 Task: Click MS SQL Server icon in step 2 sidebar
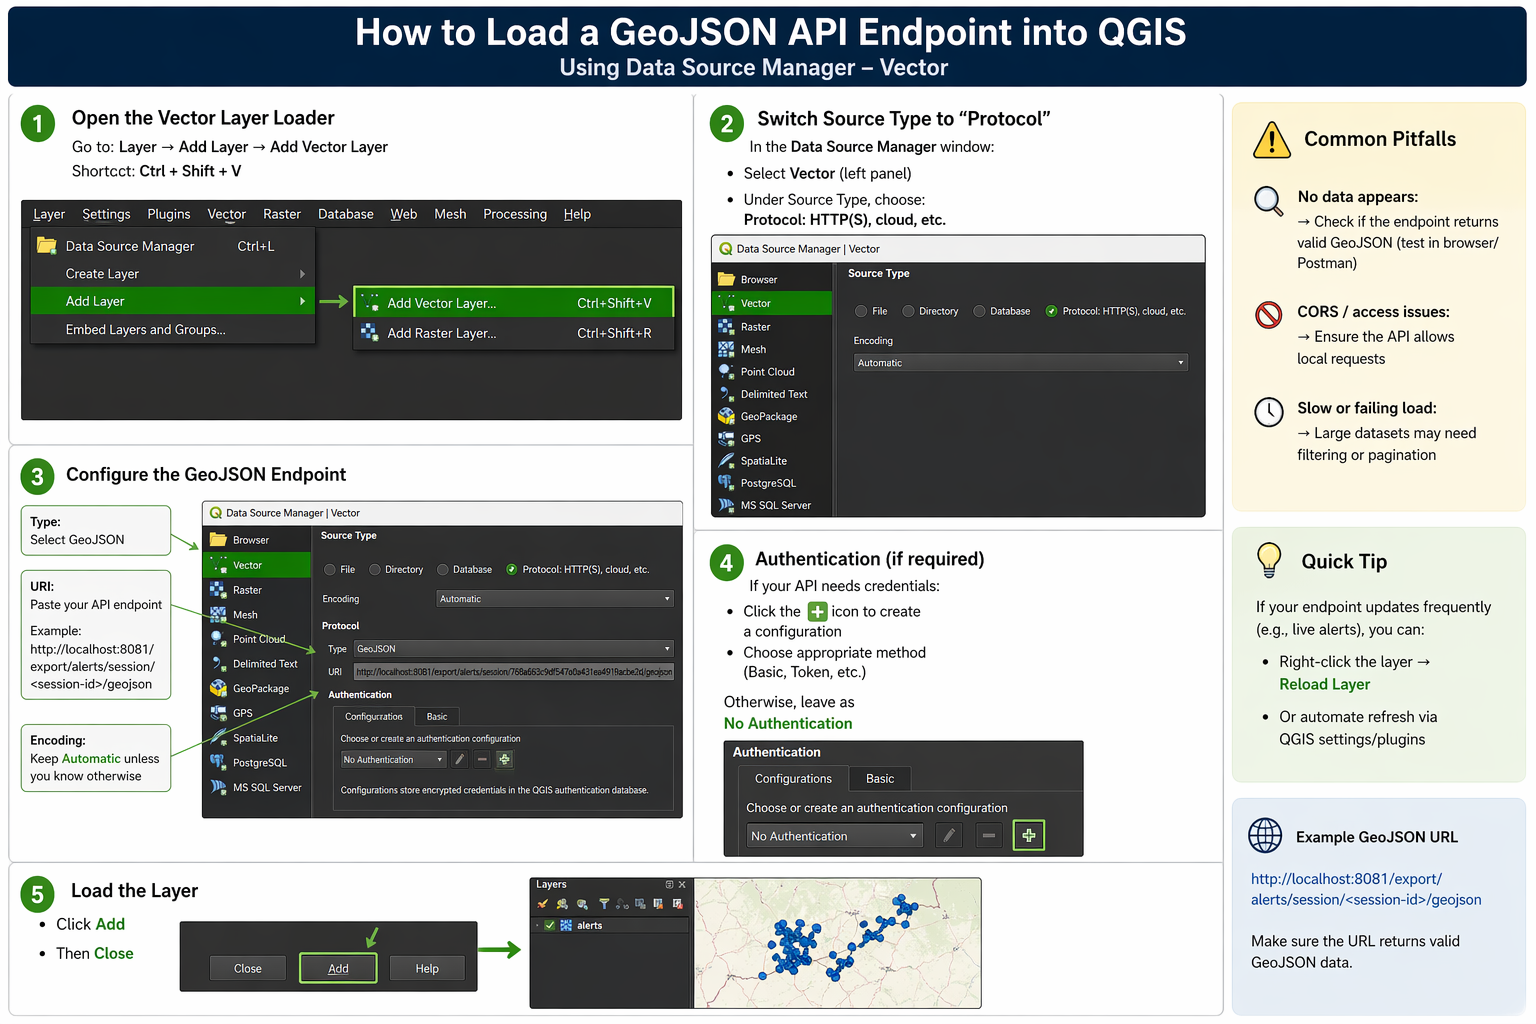coord(726,505)
